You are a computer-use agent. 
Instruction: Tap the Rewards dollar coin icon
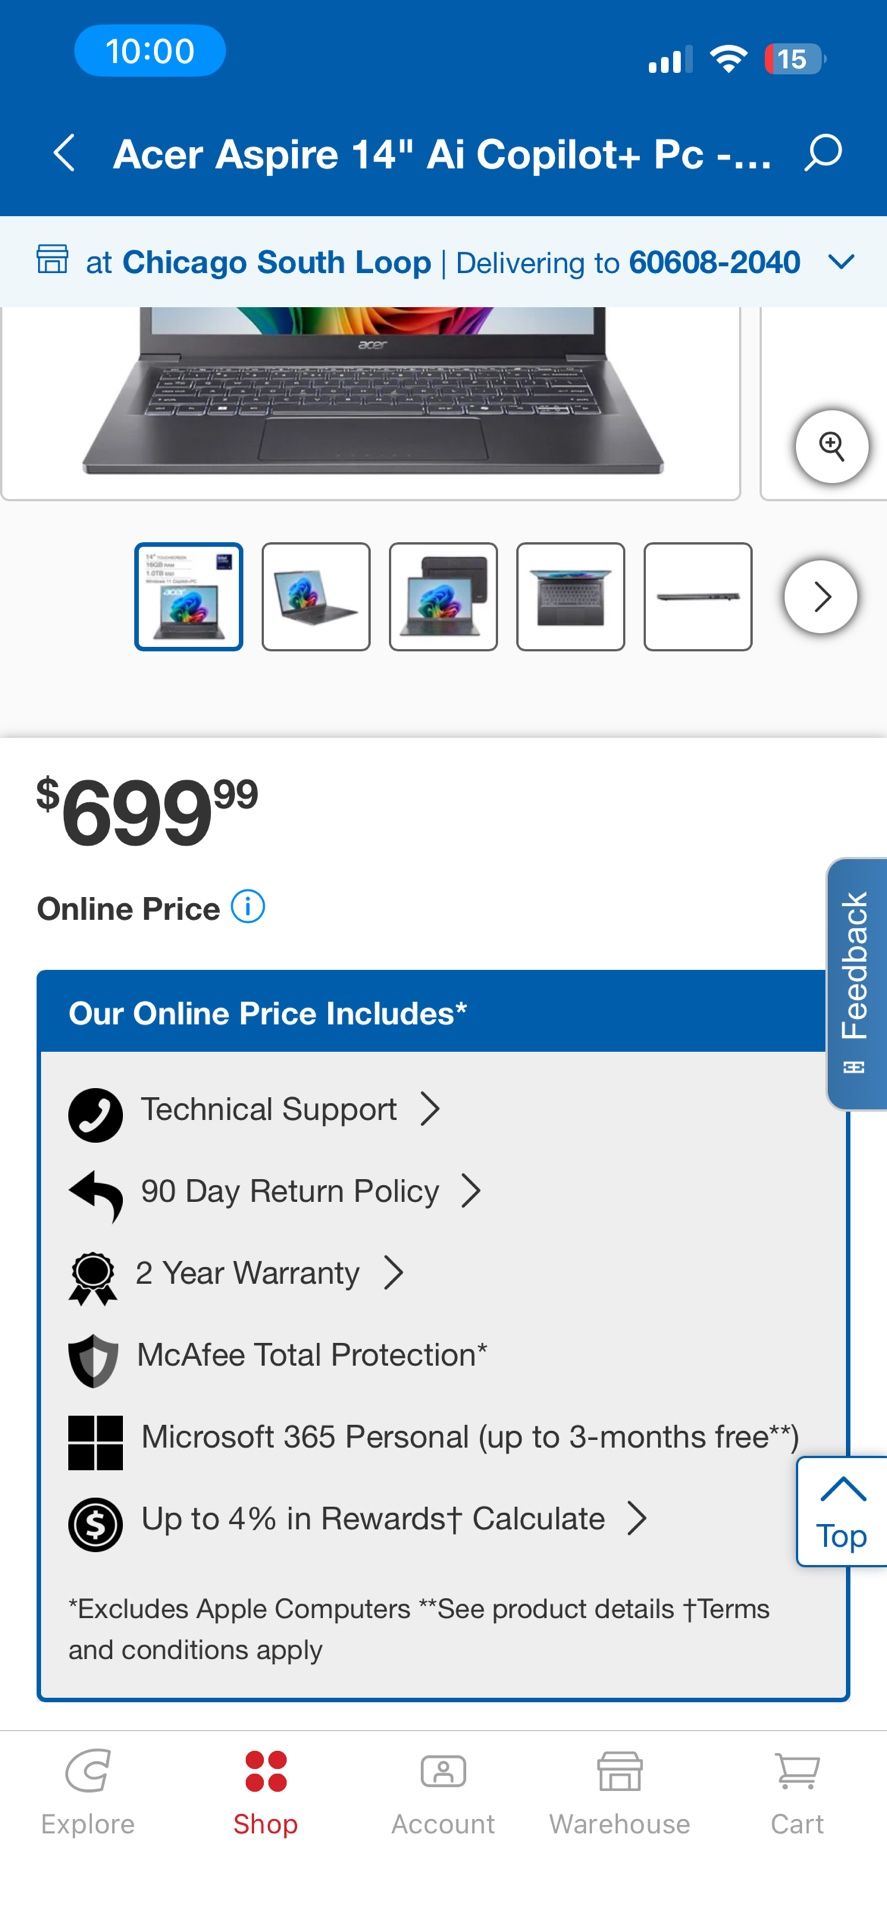[x=95, y=1523]
